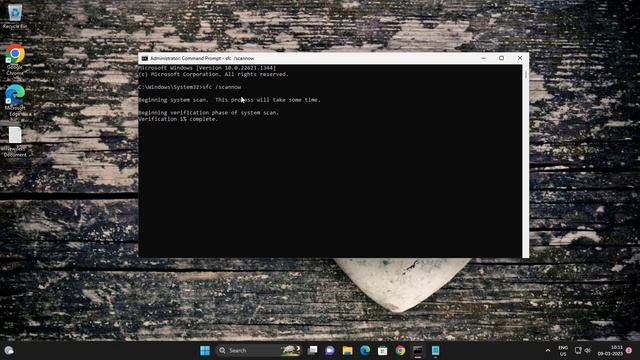Open network status tray icon
The image size is (640, 360).
pos(578,350)
